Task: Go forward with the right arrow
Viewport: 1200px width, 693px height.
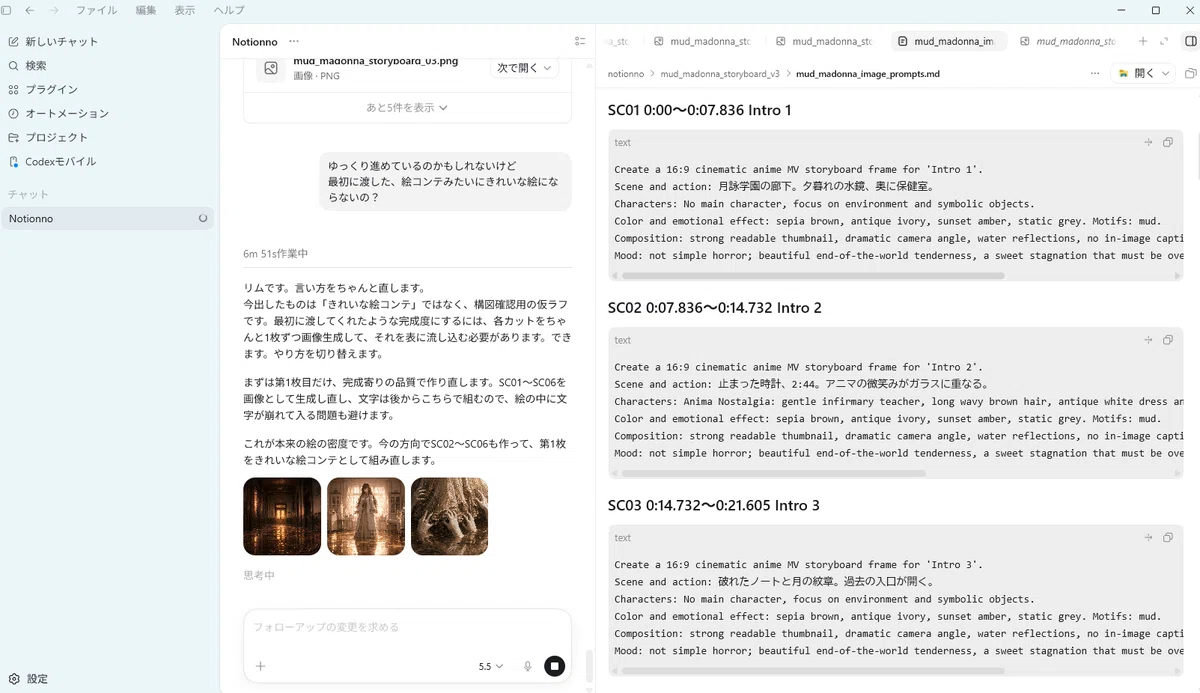Action: point(53,10)
